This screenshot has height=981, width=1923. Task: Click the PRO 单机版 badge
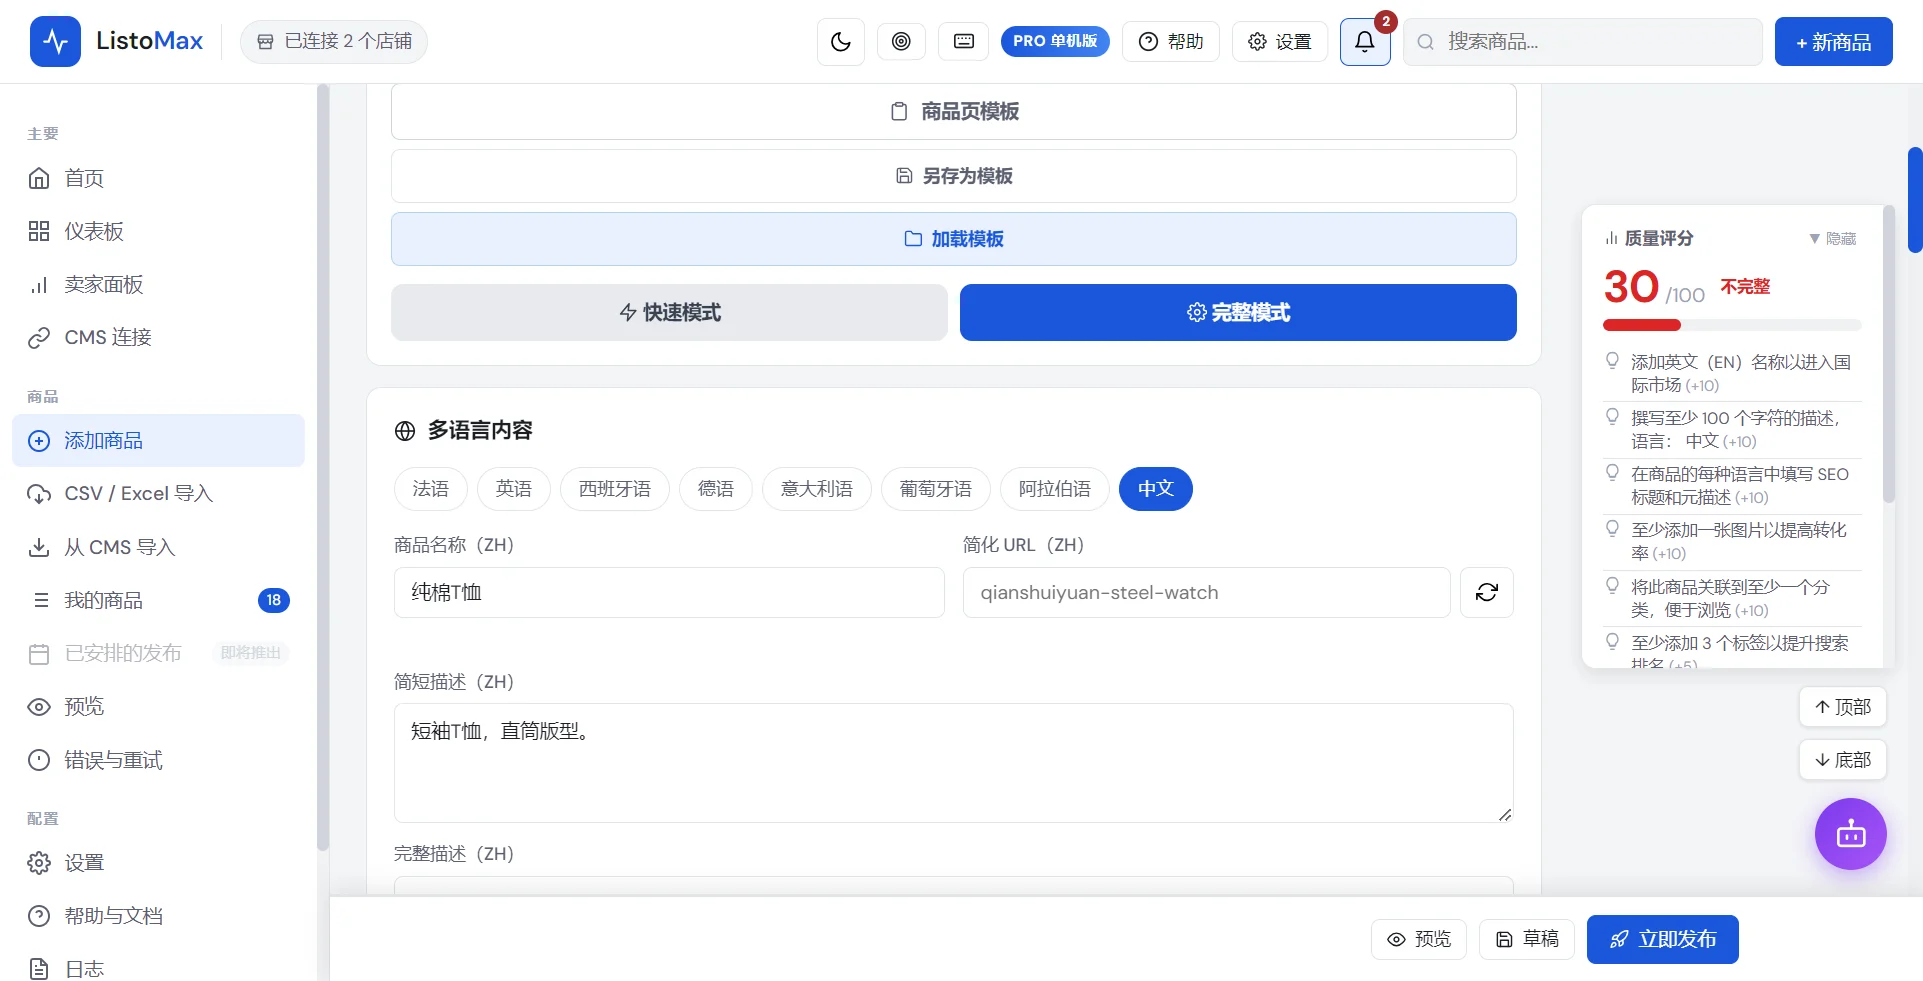pyautogui.click(x=1055, y=41)
